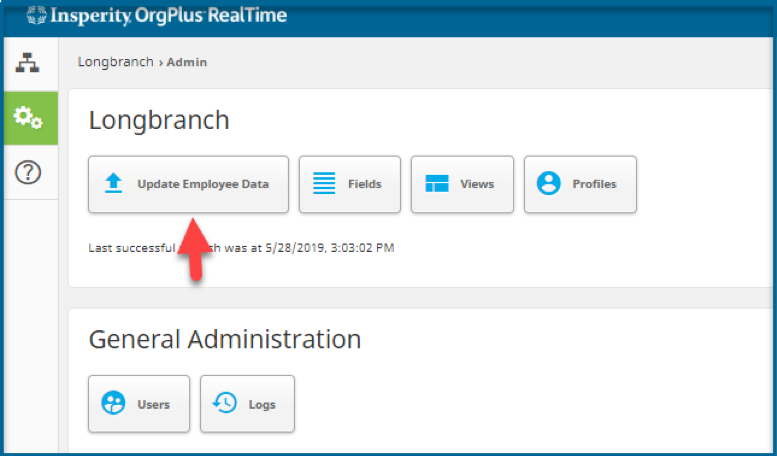The width and height of the screenshot is (777, 456).
Task: Open the Fields button
Action: 350,184
